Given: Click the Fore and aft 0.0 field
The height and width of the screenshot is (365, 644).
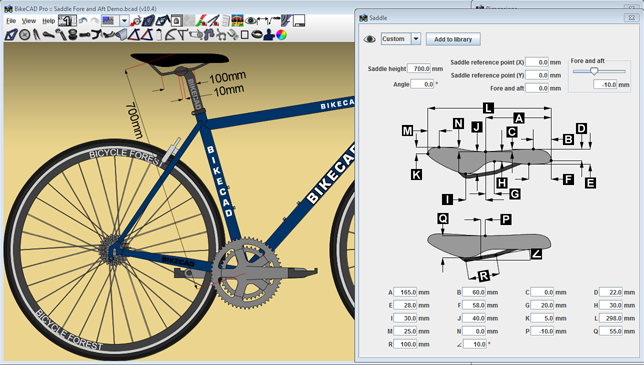Looking at the screenshot, I should pyautogui.click(x=537, y=88).
